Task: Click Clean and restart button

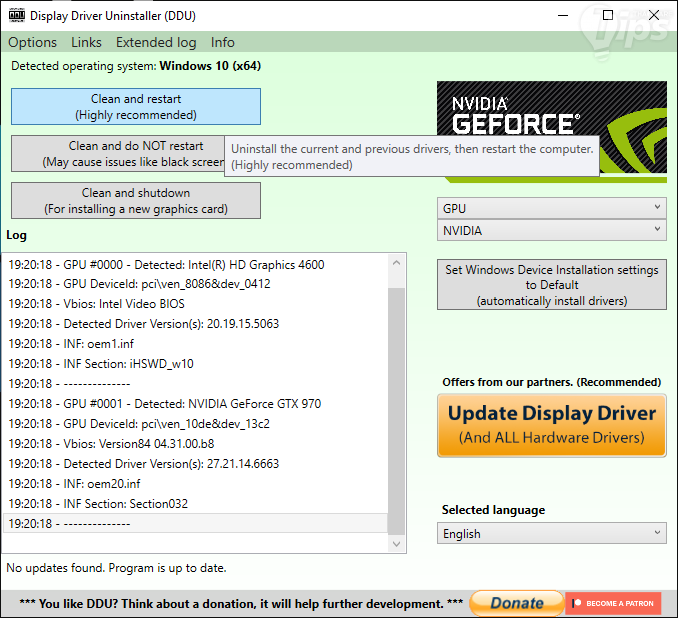Action: click(x=136, y=107)
